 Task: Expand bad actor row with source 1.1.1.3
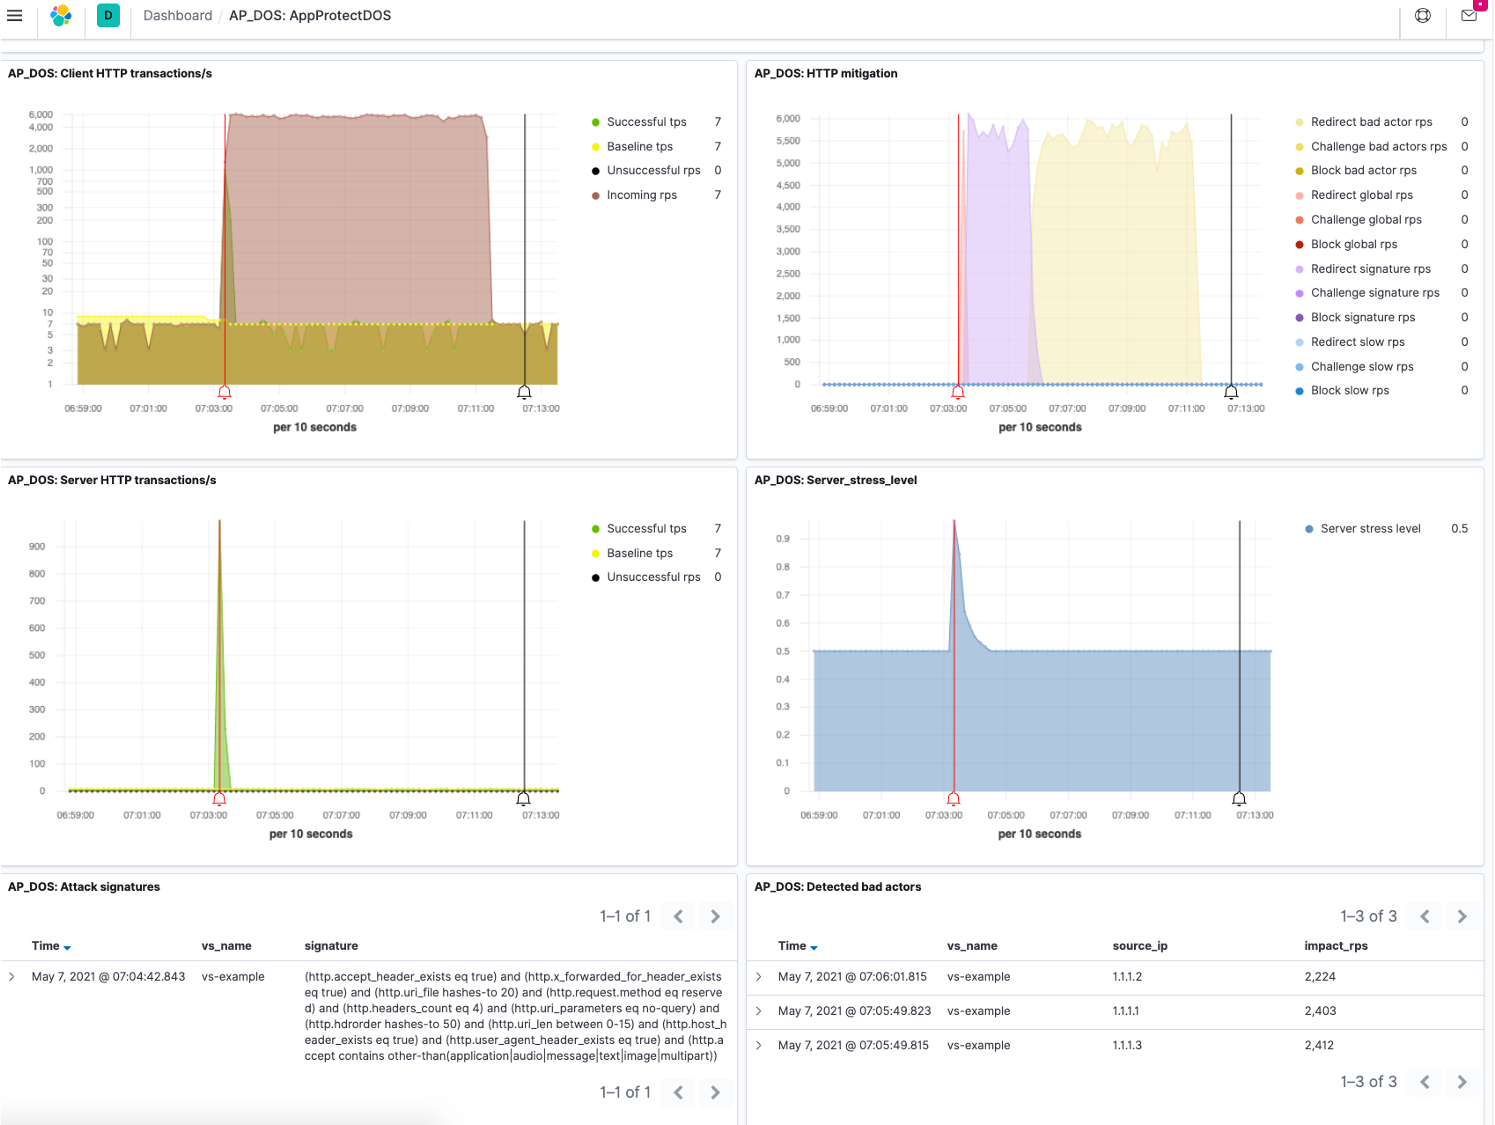click(759, 1045)
